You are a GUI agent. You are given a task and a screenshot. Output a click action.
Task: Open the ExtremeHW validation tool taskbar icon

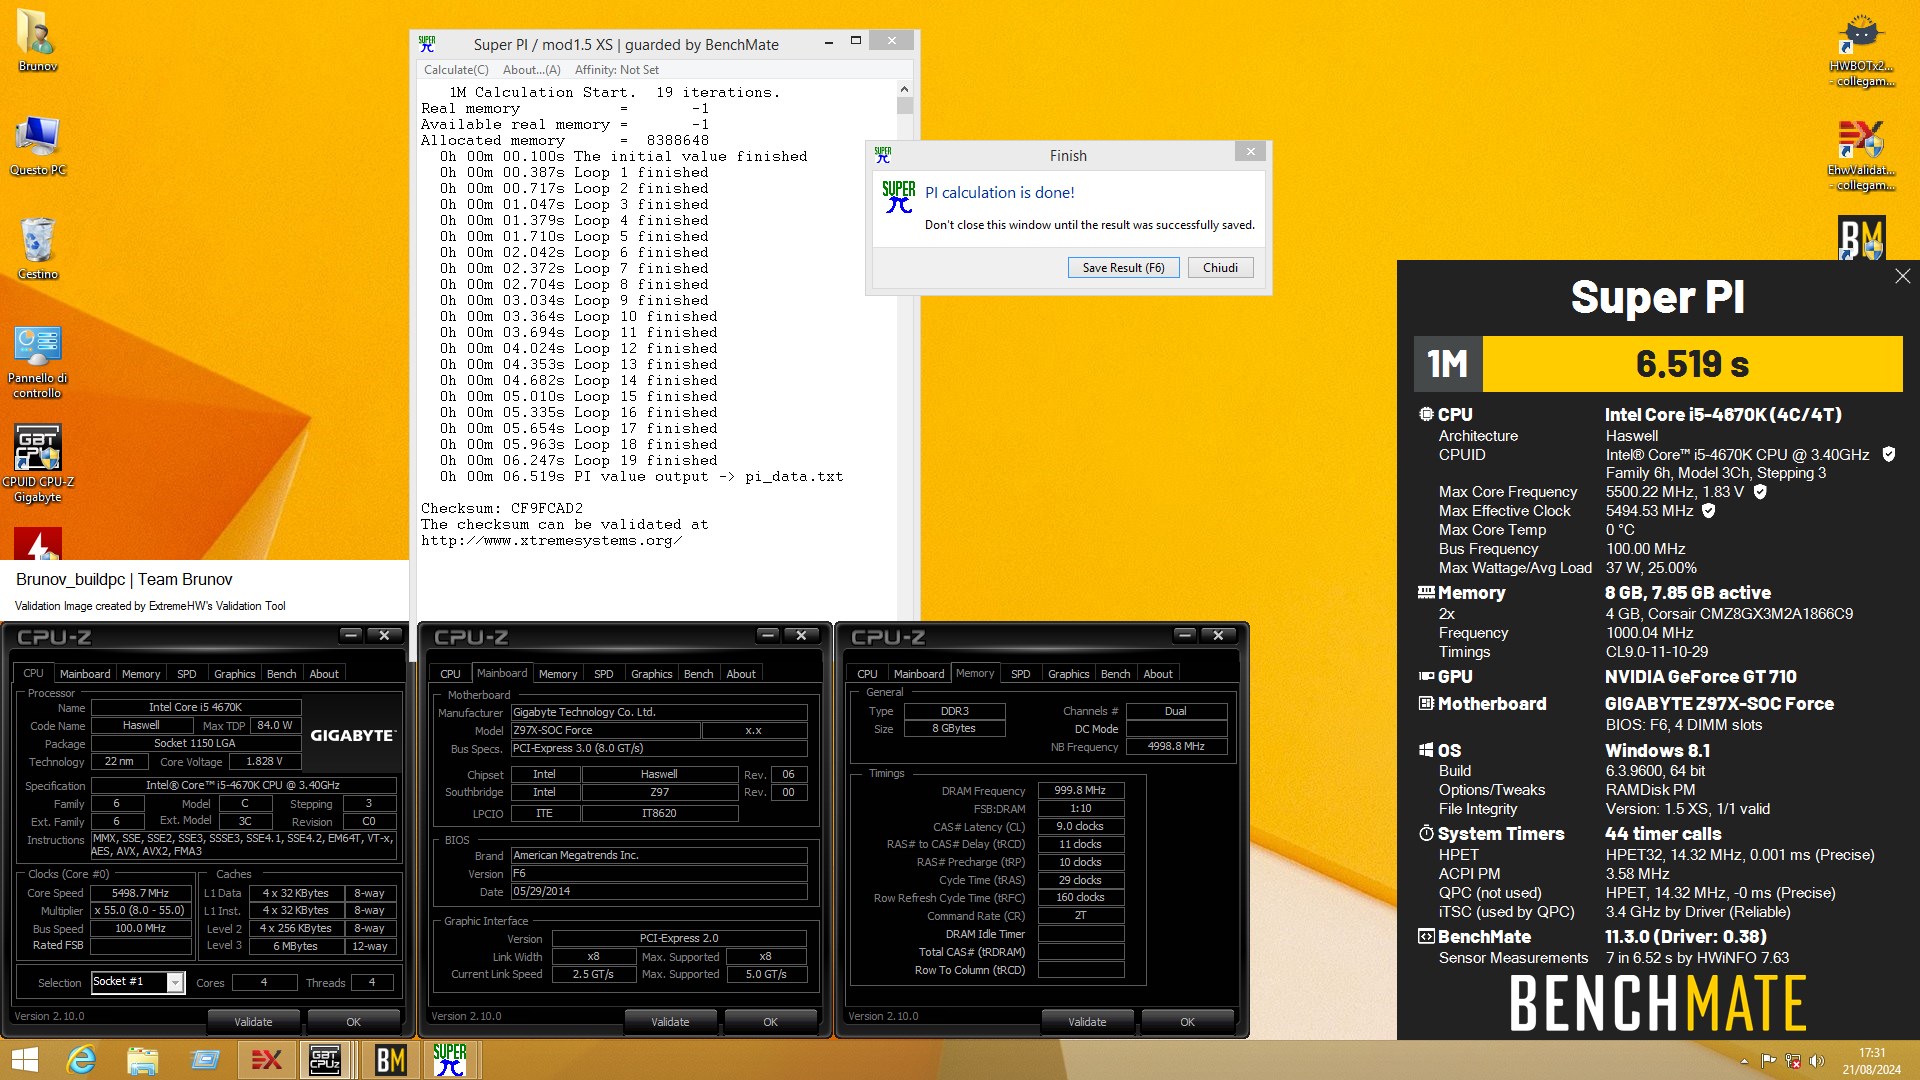click(265, 1060)
